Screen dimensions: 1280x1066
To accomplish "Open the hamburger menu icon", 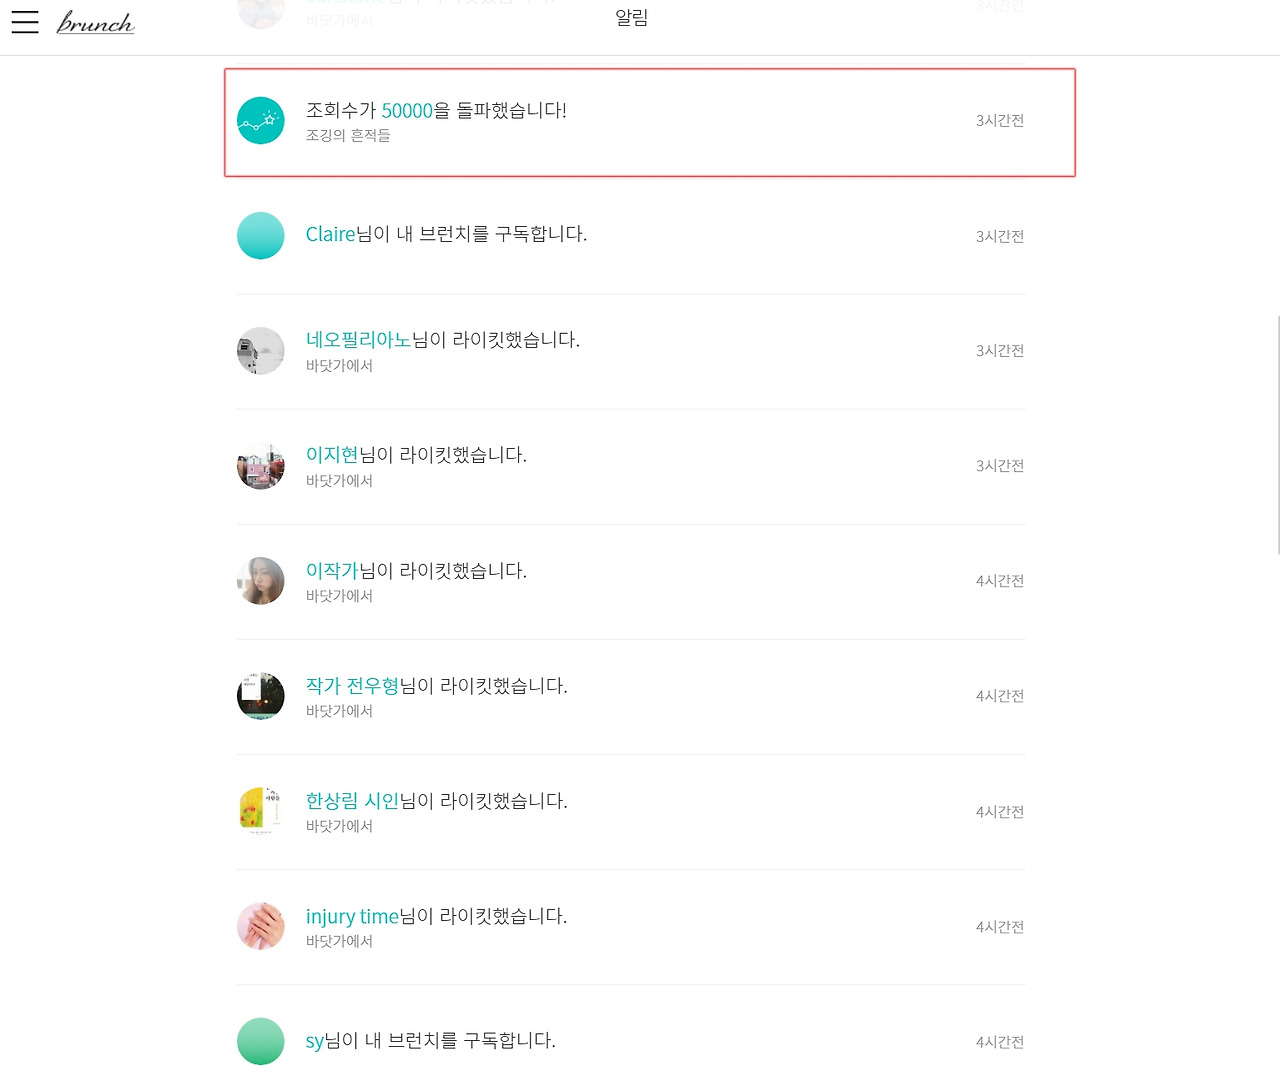I will point(25,22).
